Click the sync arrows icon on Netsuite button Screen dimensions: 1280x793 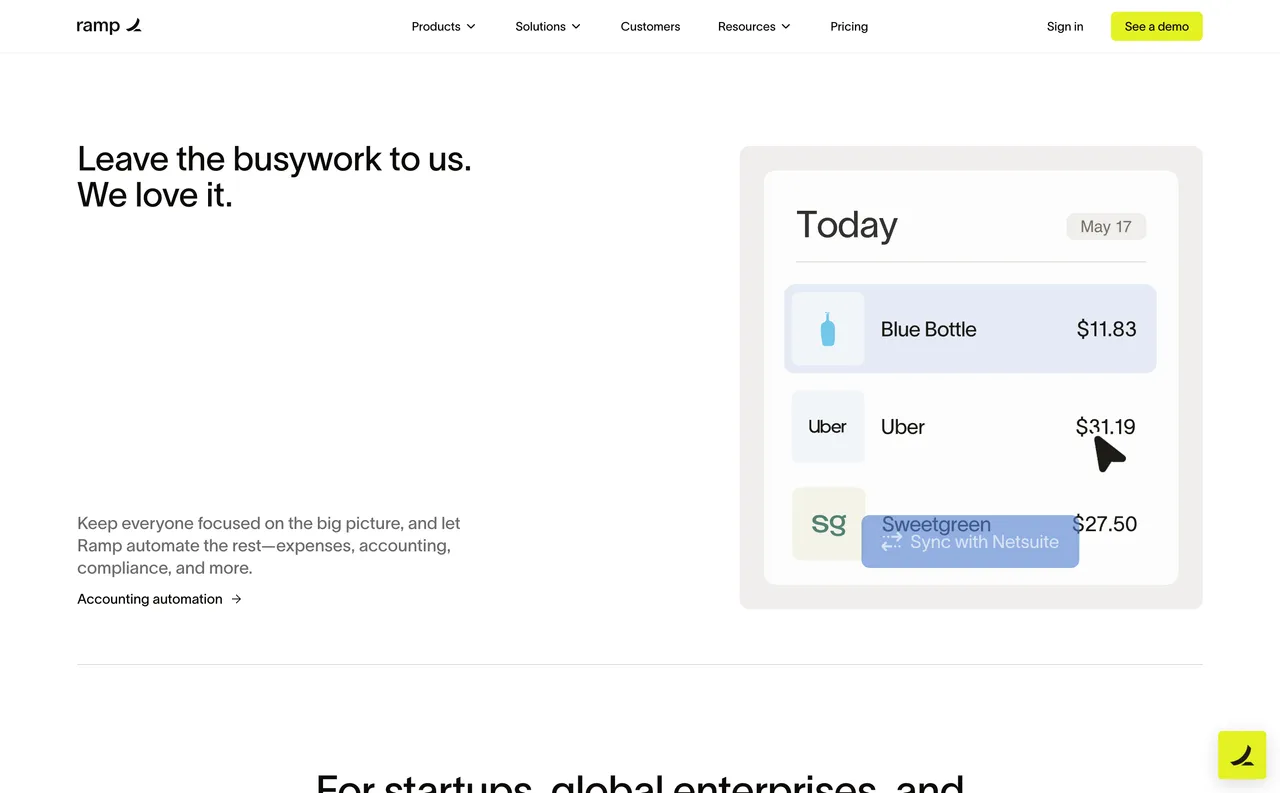tap(892, 541)
